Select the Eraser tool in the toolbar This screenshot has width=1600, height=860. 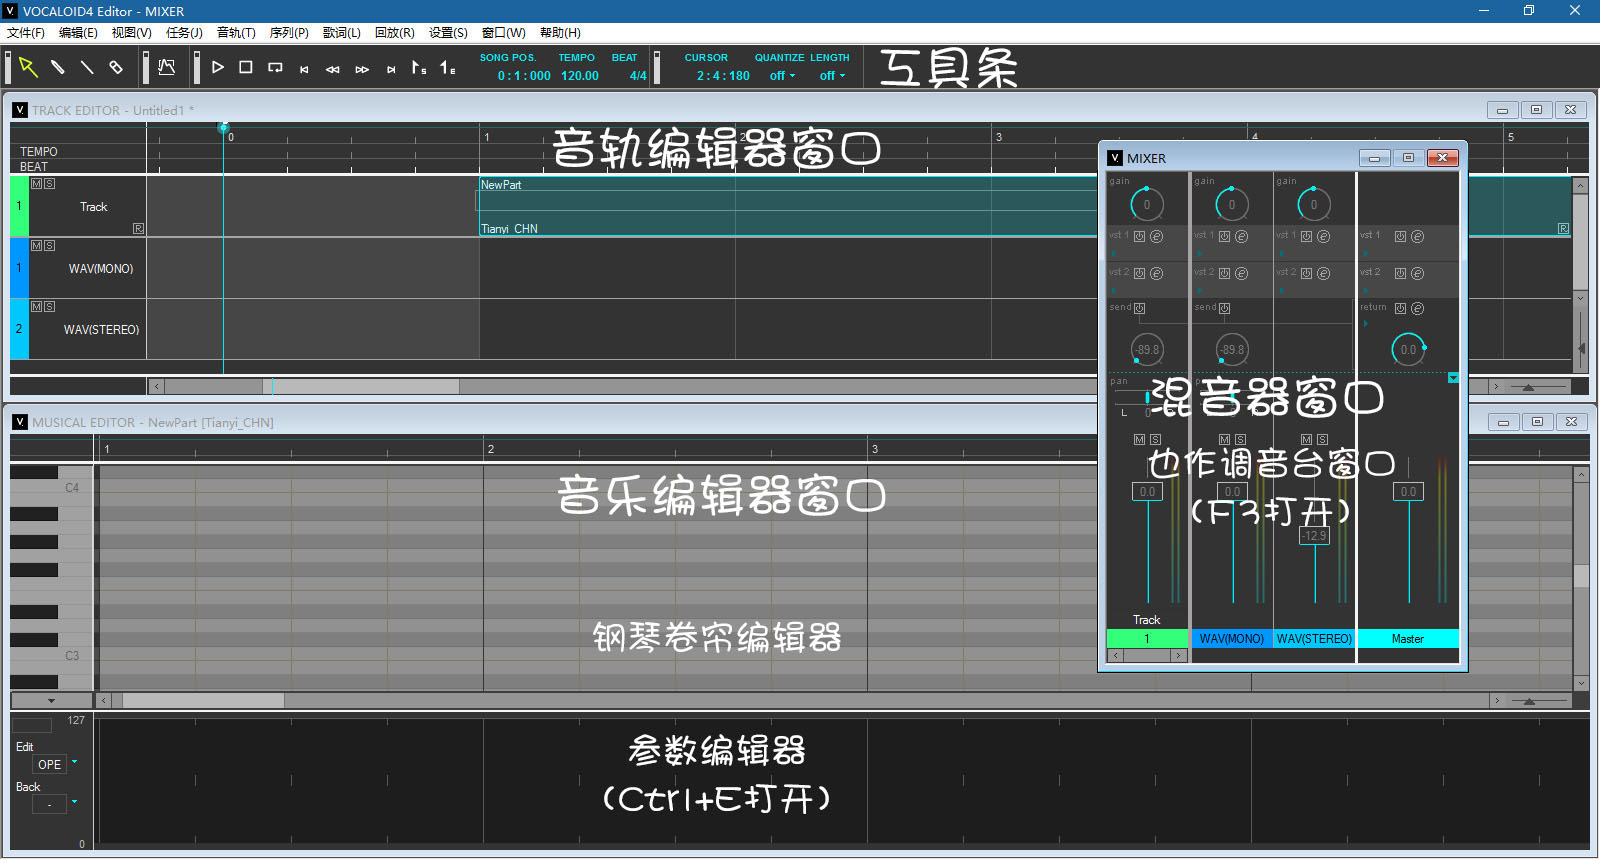click(x=116, y=68)
